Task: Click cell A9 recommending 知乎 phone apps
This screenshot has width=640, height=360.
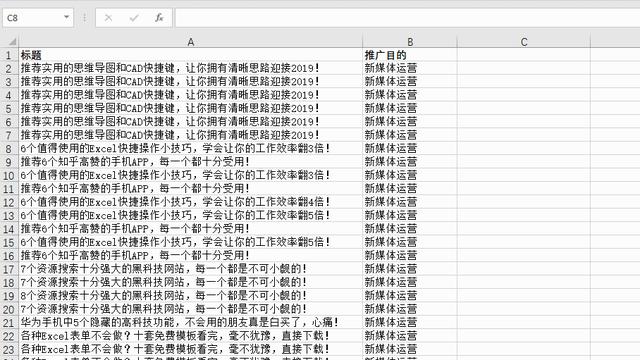Action: (191, 162)
